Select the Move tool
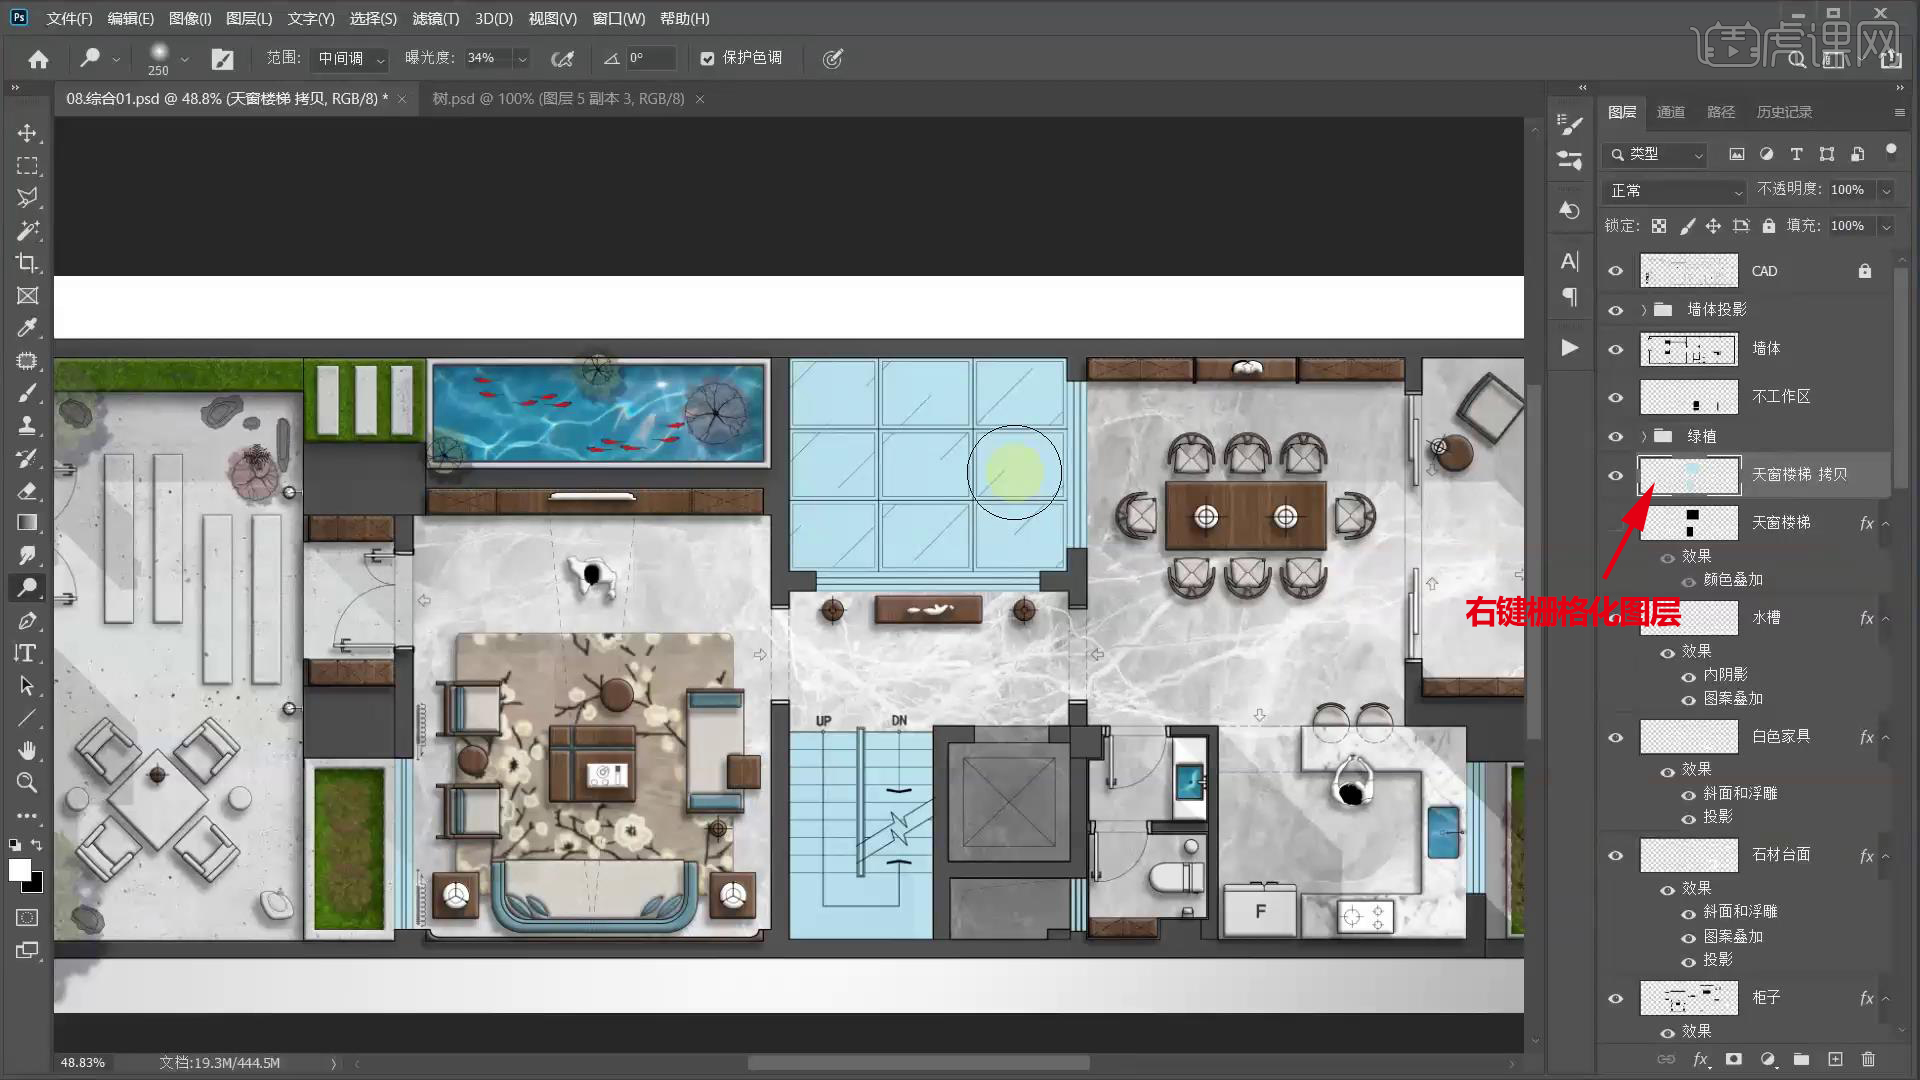The width and height of the screenshot is (1920, 1080). coord(27,133)
